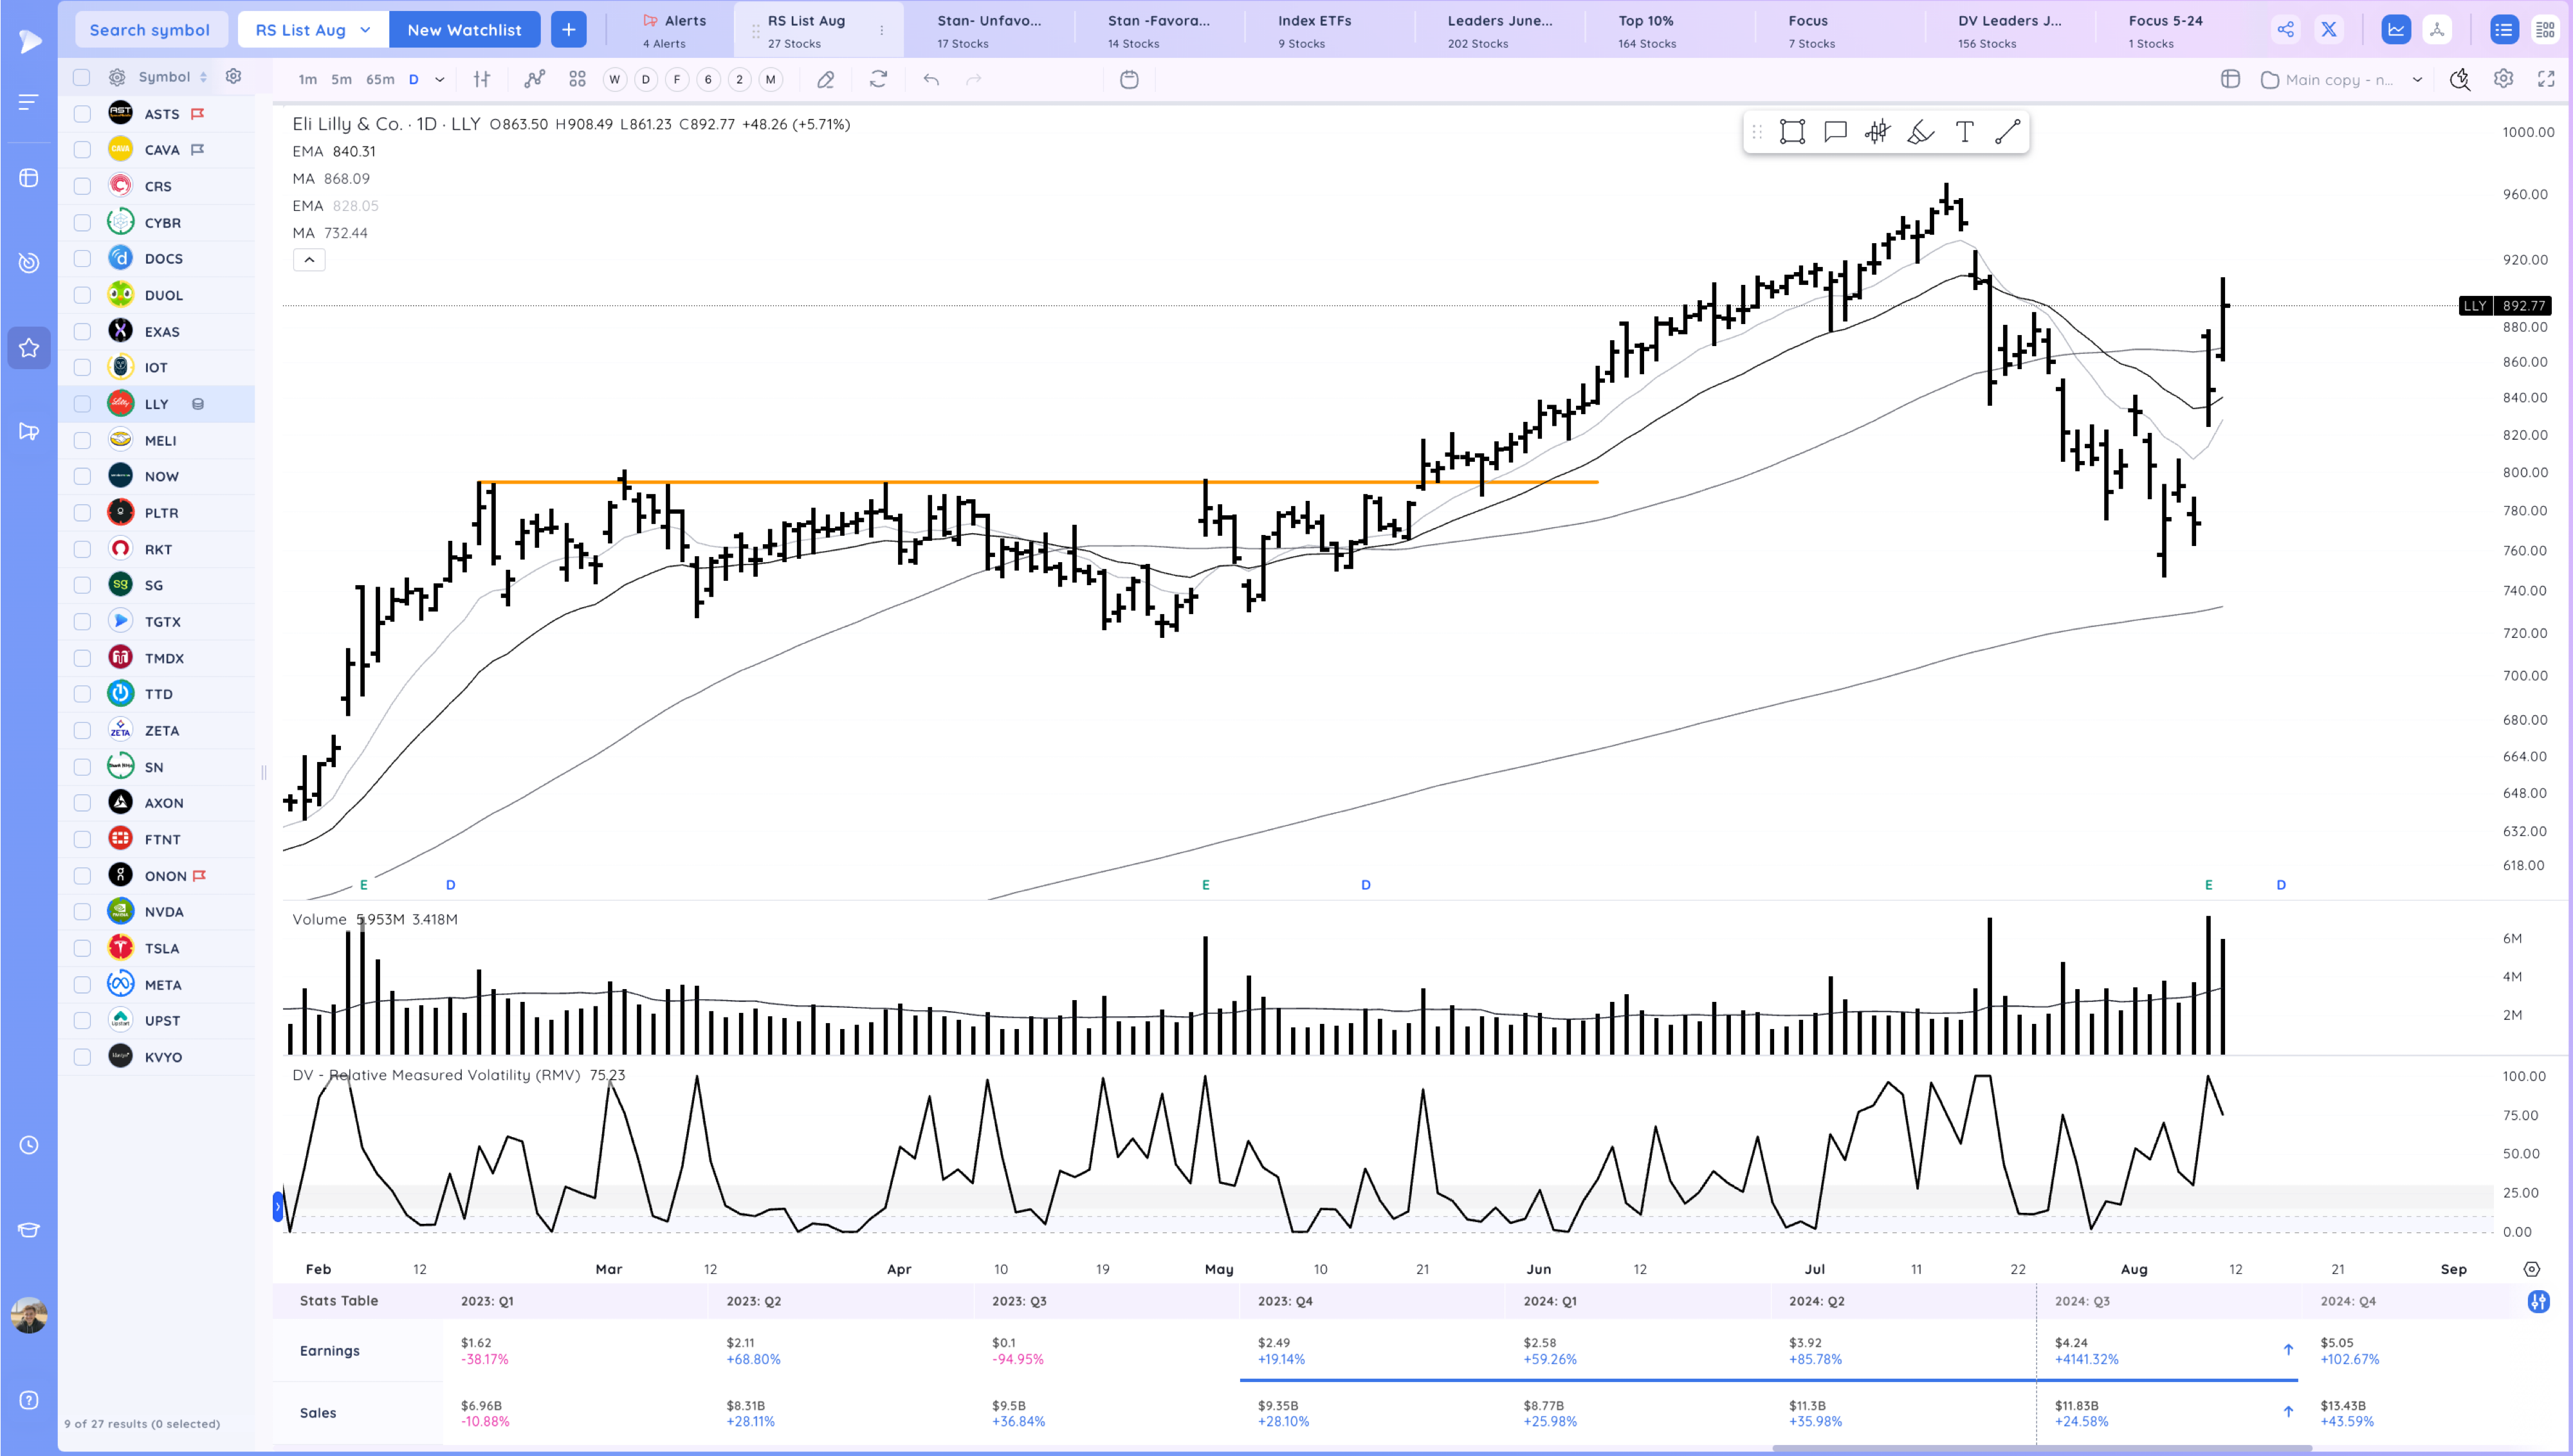This screenshot has height=1456, width=2573.
Task: Click the New Watchlist button
Action: click(464, 30)
